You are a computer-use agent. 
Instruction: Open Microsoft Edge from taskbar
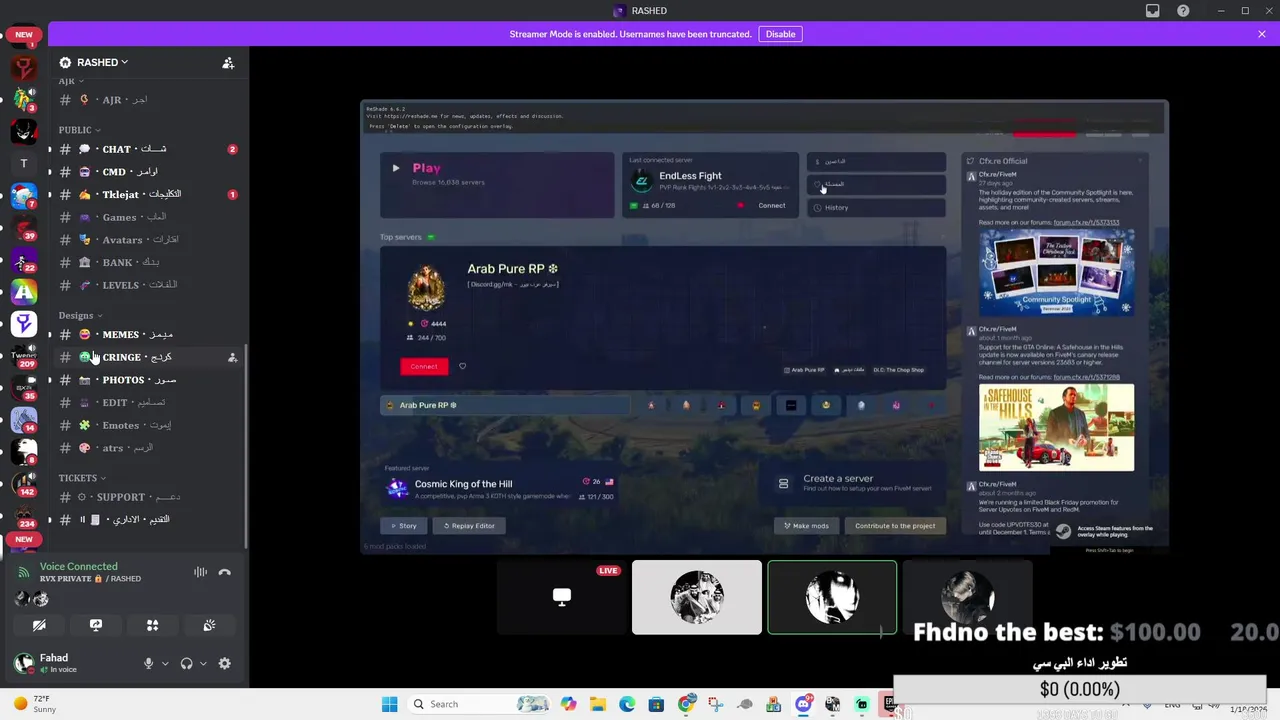tap(627, 704)
